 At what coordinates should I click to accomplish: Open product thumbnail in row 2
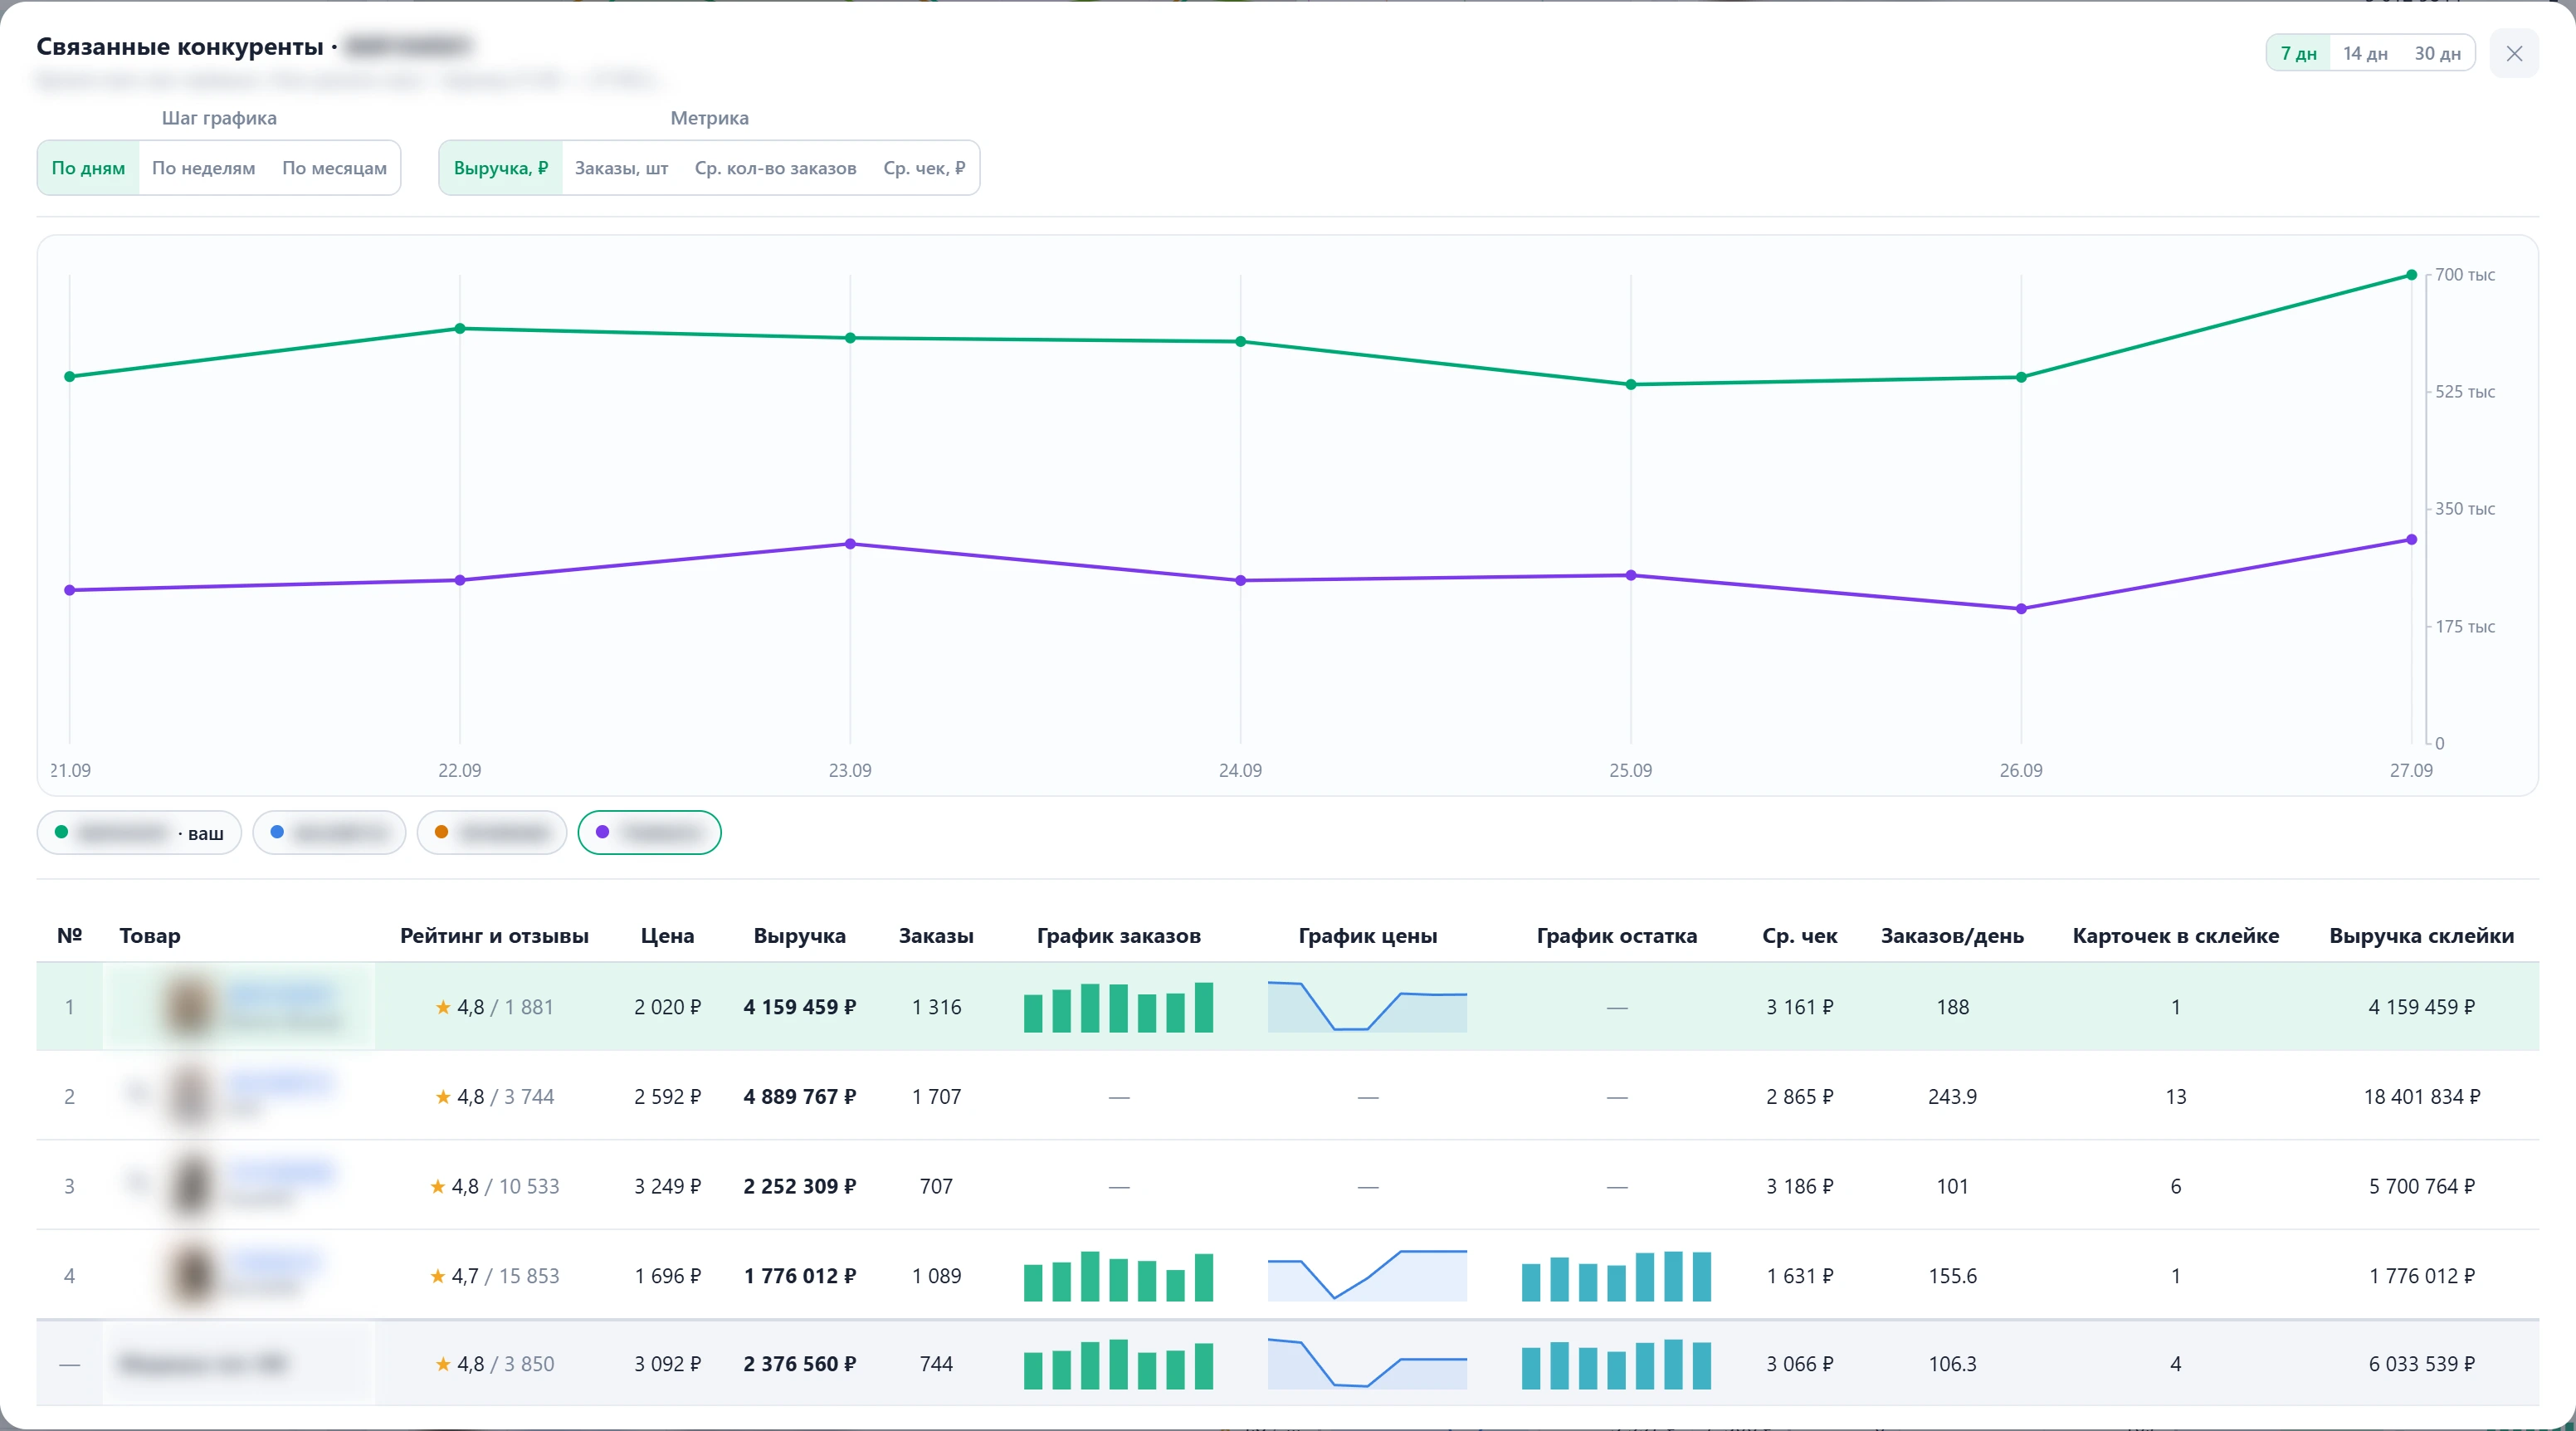(190, 1096)
